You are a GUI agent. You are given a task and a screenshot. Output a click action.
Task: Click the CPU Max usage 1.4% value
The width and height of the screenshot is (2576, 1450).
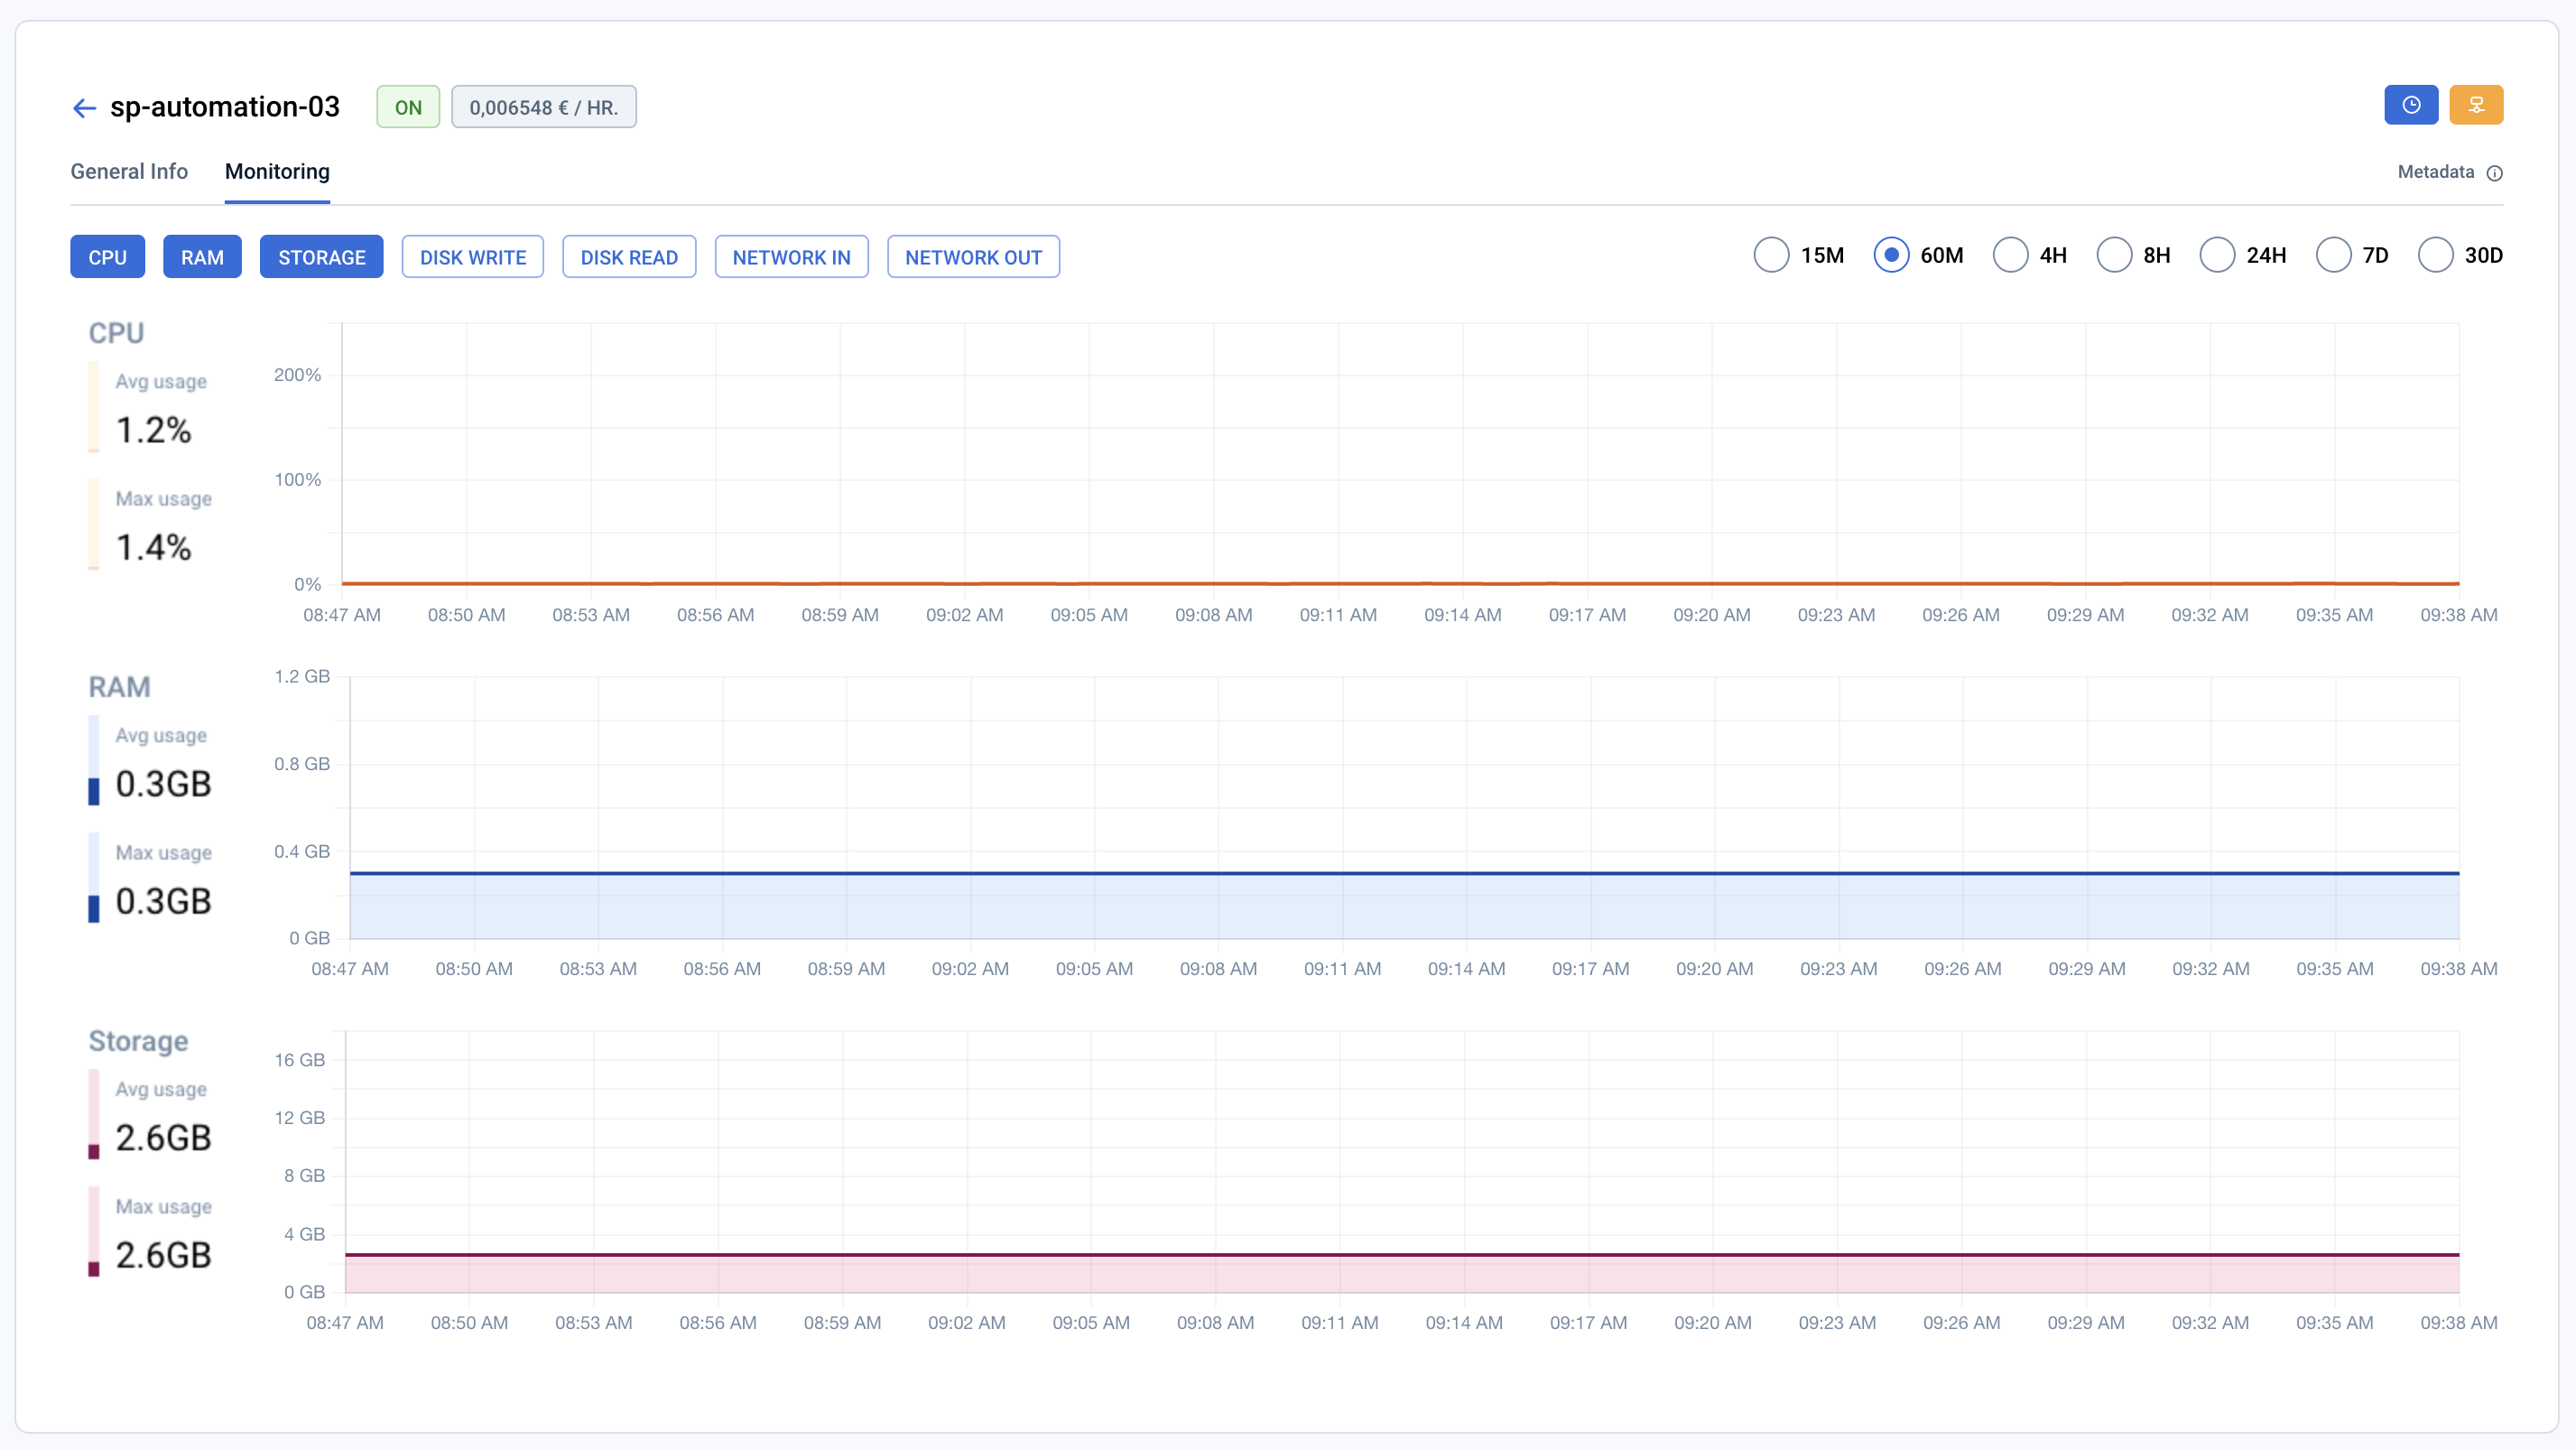(153, 547)
